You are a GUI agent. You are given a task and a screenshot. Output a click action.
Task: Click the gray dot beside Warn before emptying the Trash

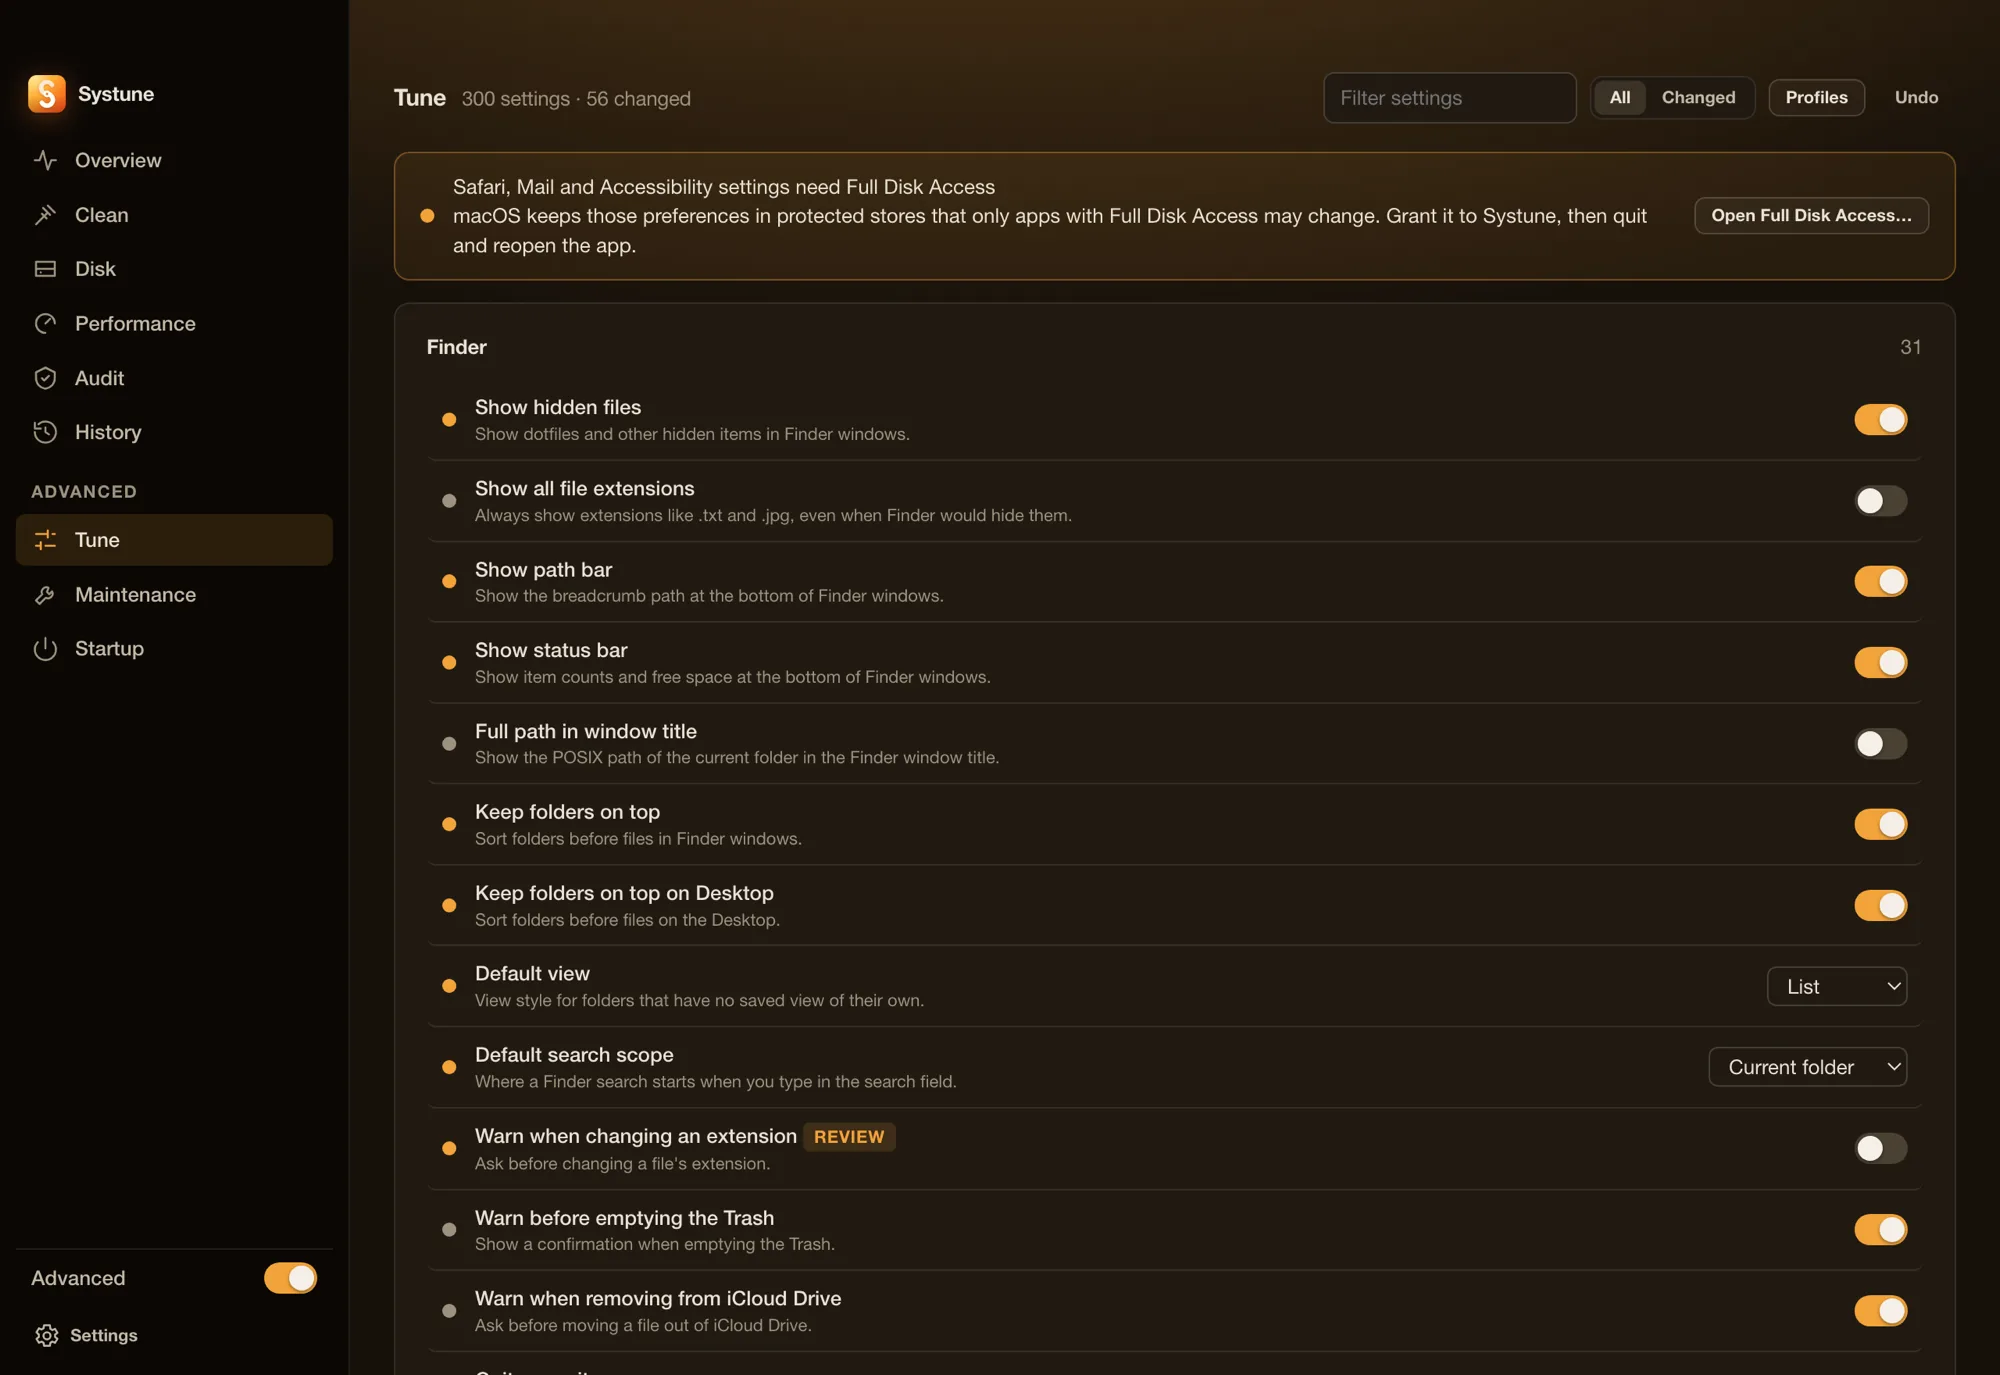click(x=449, y=1230)
